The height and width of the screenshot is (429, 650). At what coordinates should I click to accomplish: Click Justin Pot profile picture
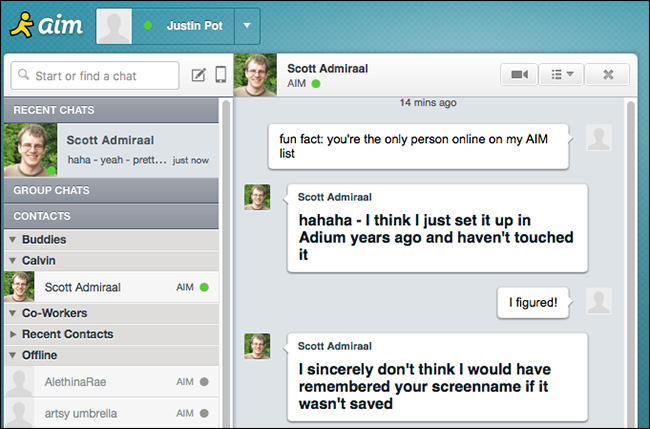click(x=115, y=26)
